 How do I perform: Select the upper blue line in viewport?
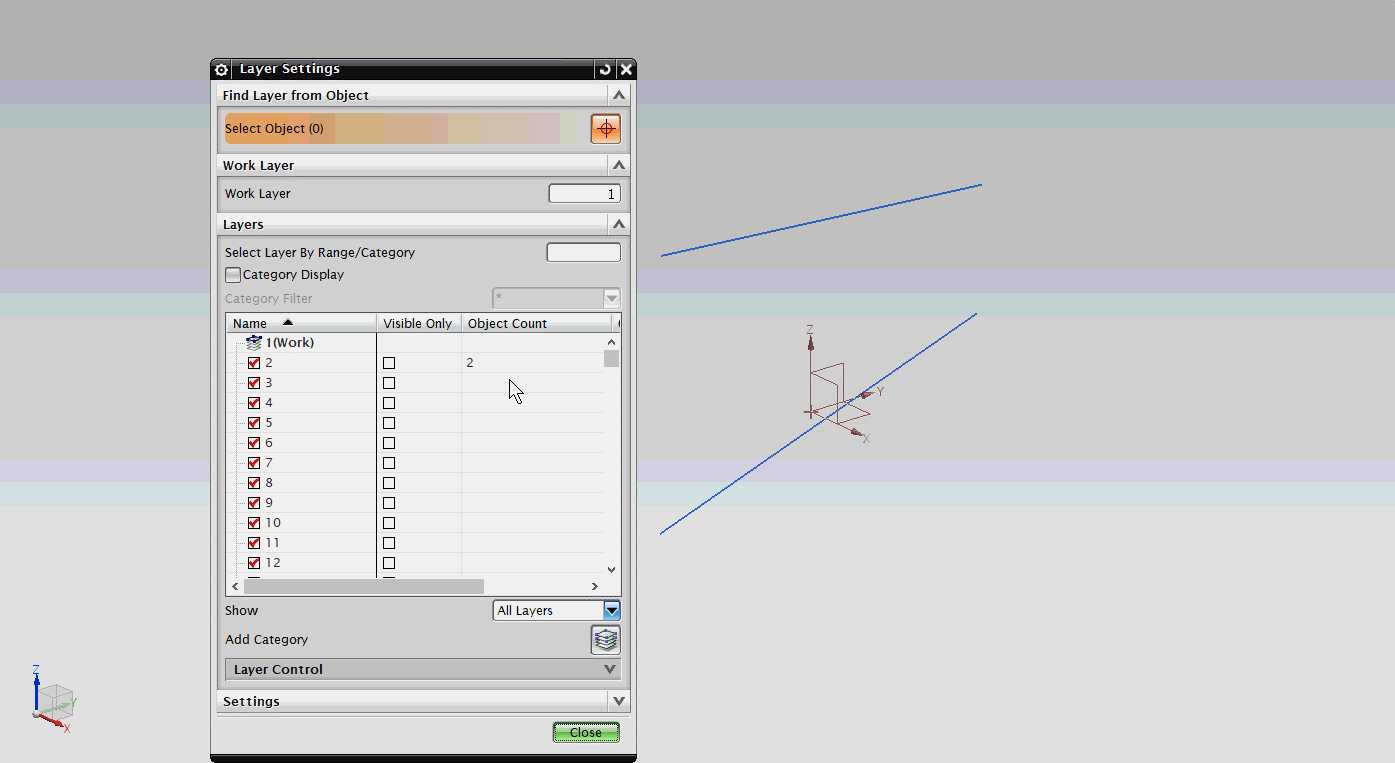(821, 220)
